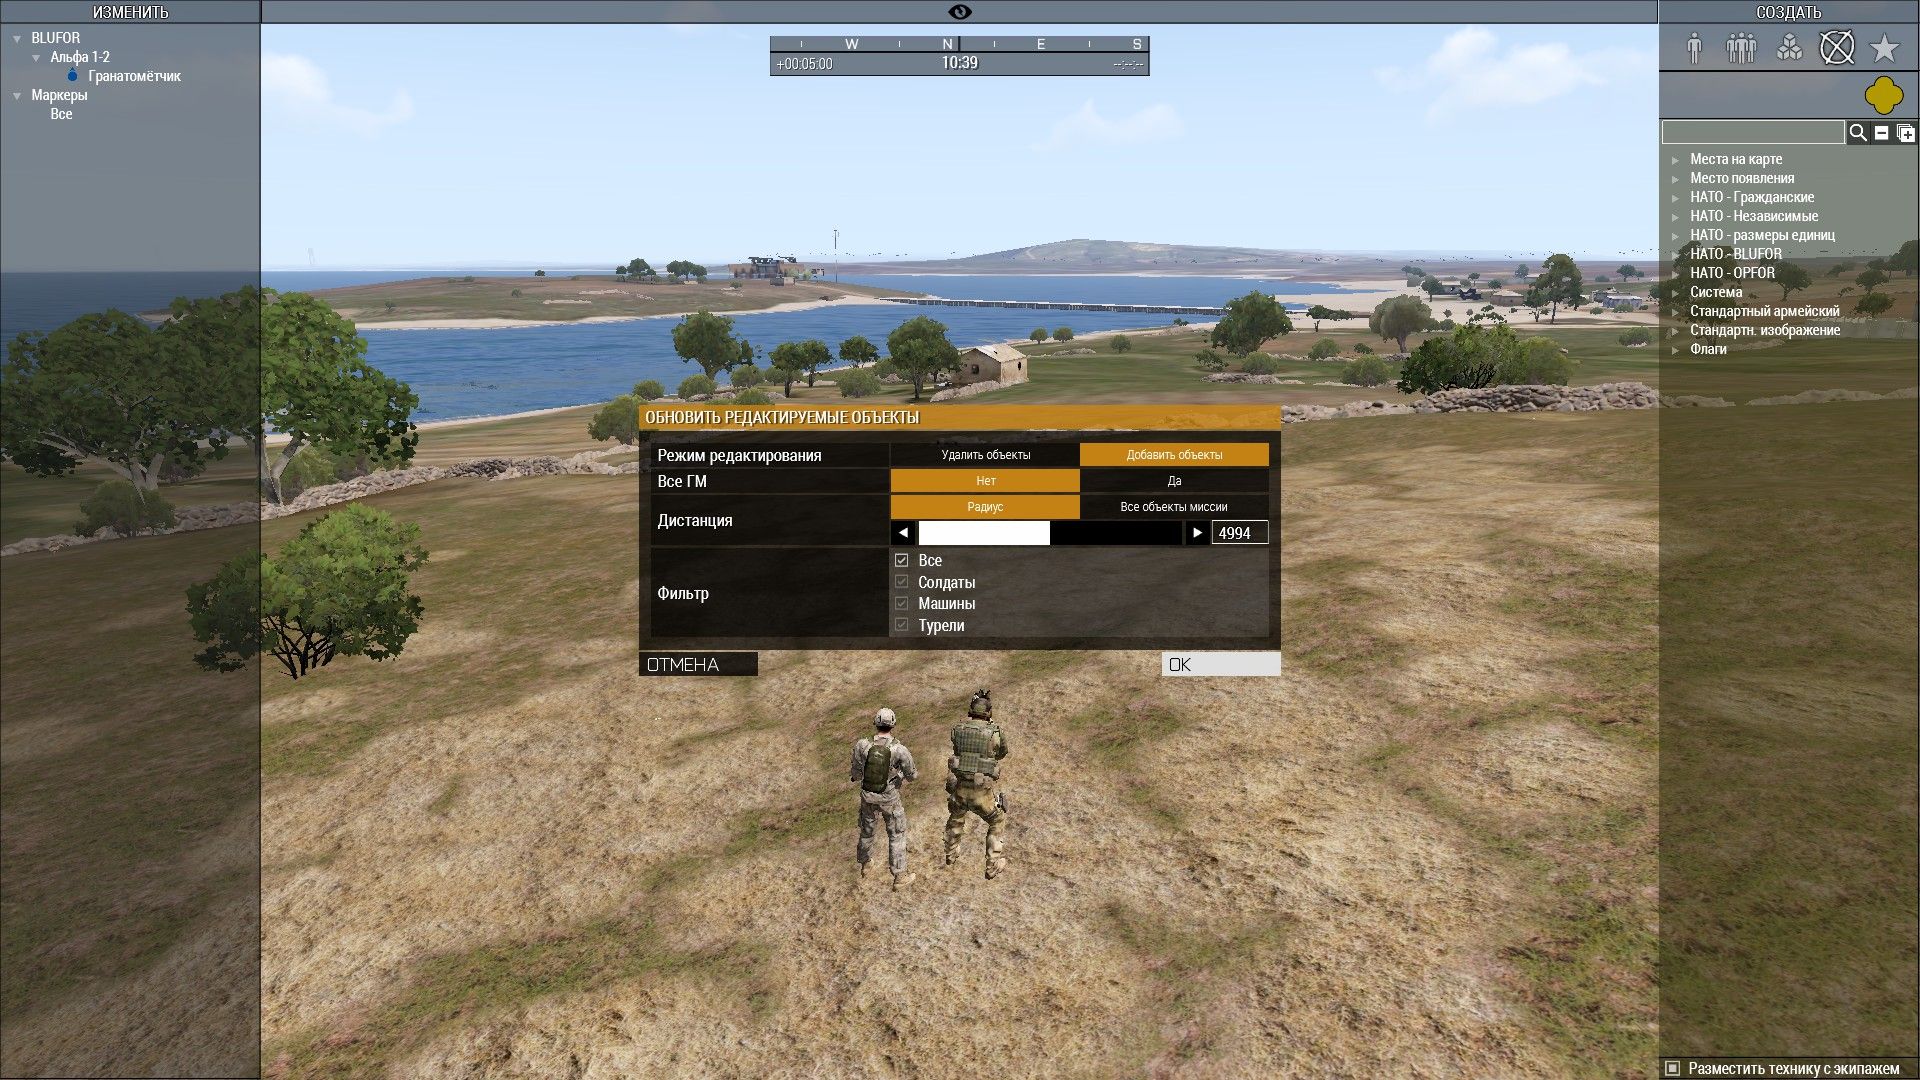Click the blue Гранатомётчик unit icon
Image resolution: width=1920 pixels, height=1080 pixels.
73,76
